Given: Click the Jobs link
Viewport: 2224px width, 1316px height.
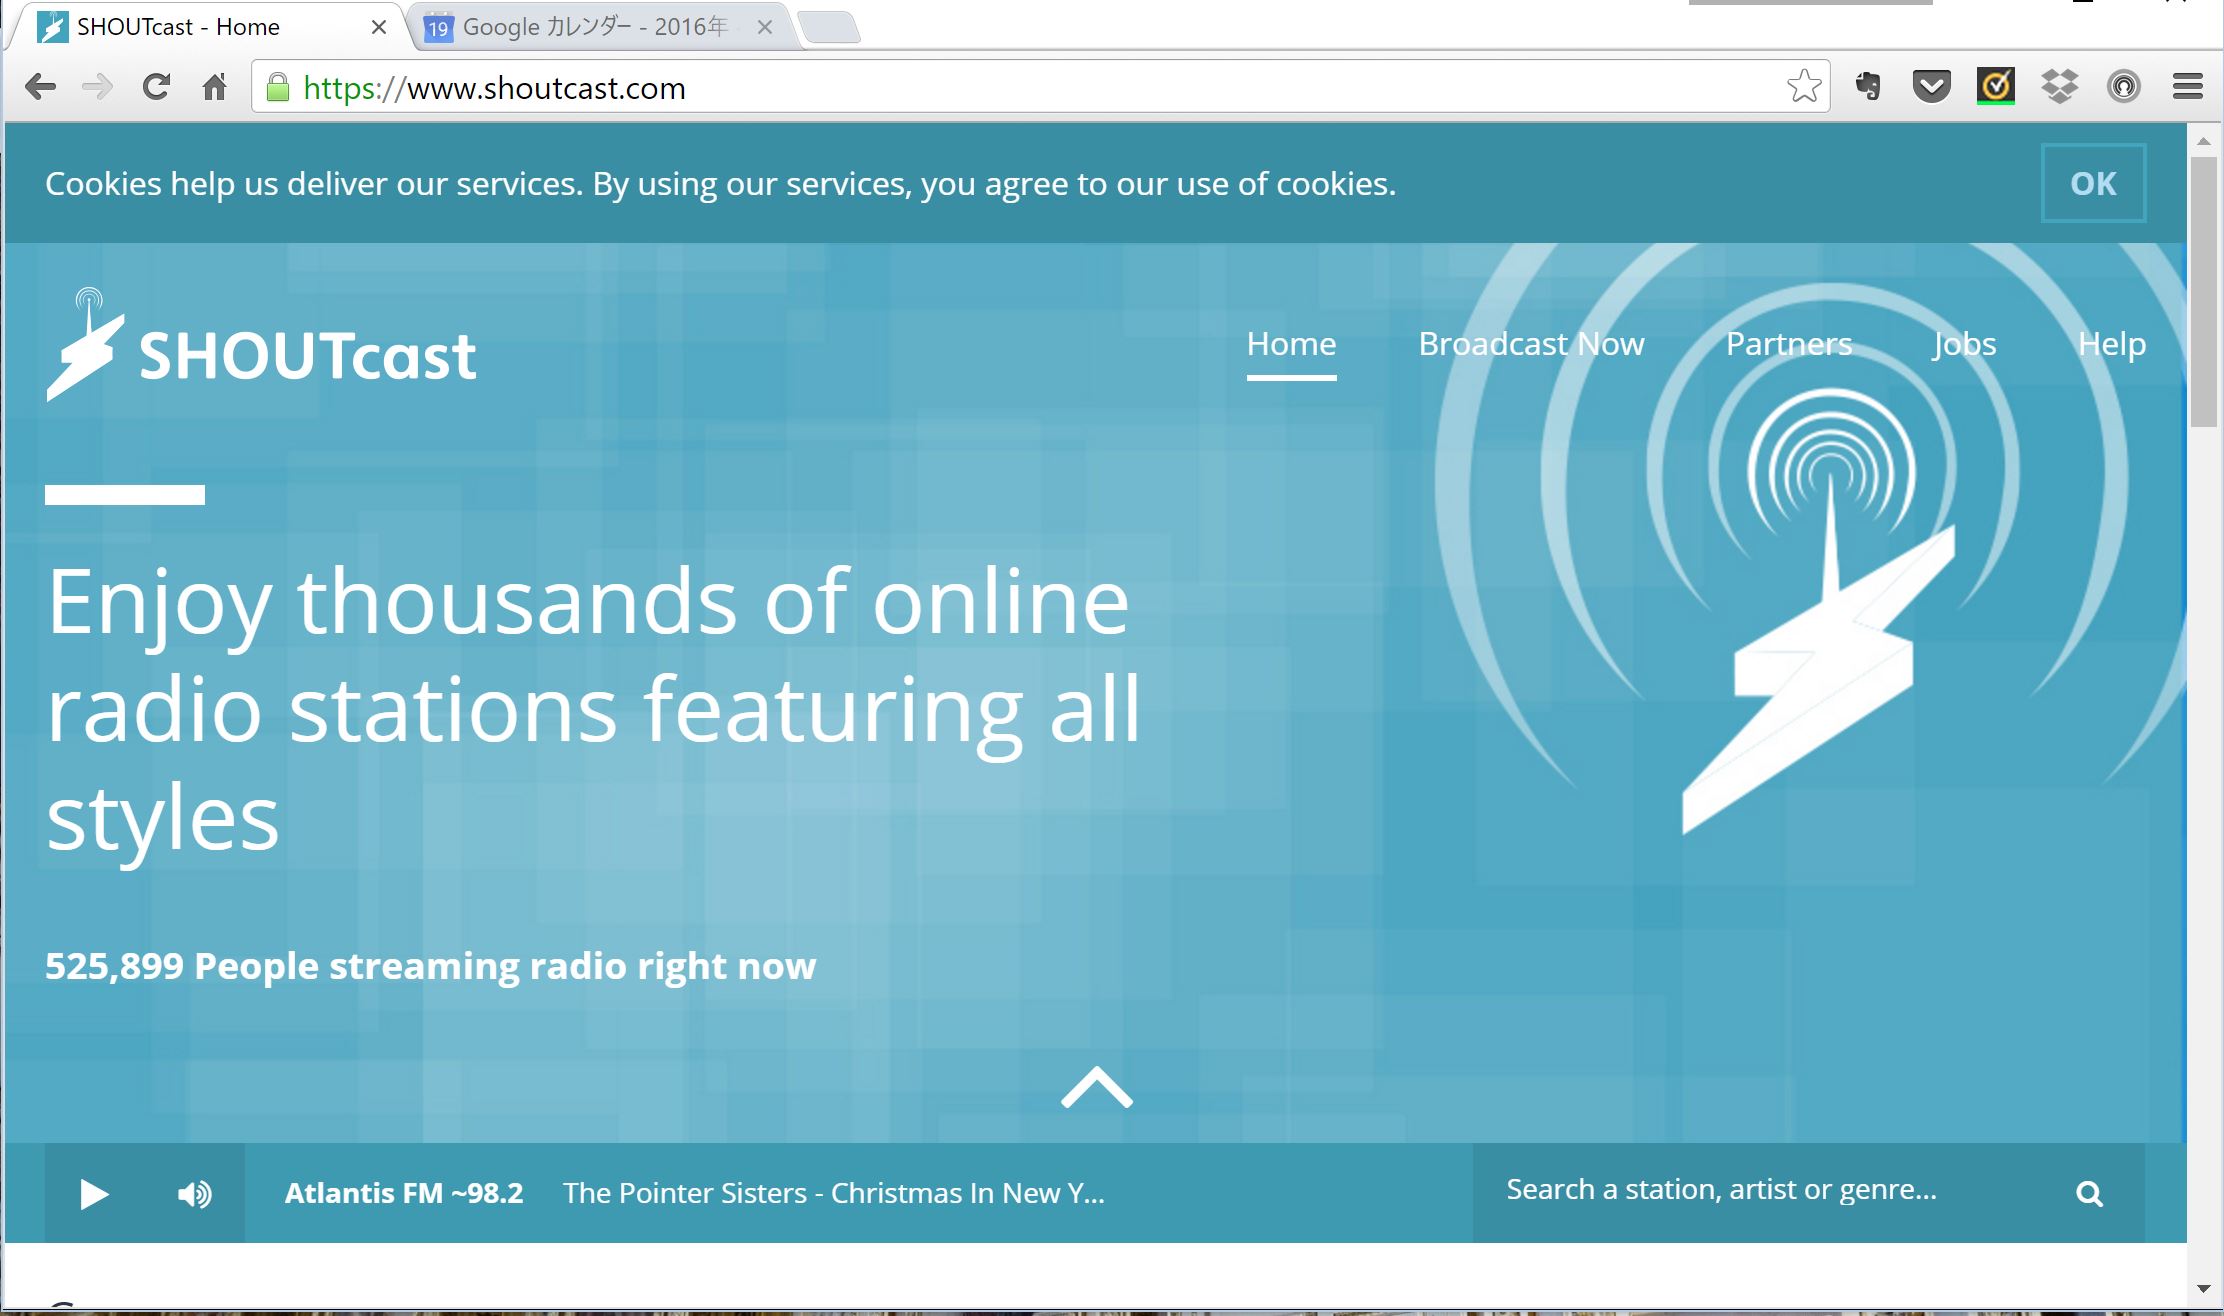Looking at the screenshot, I should click(1964, 344).
